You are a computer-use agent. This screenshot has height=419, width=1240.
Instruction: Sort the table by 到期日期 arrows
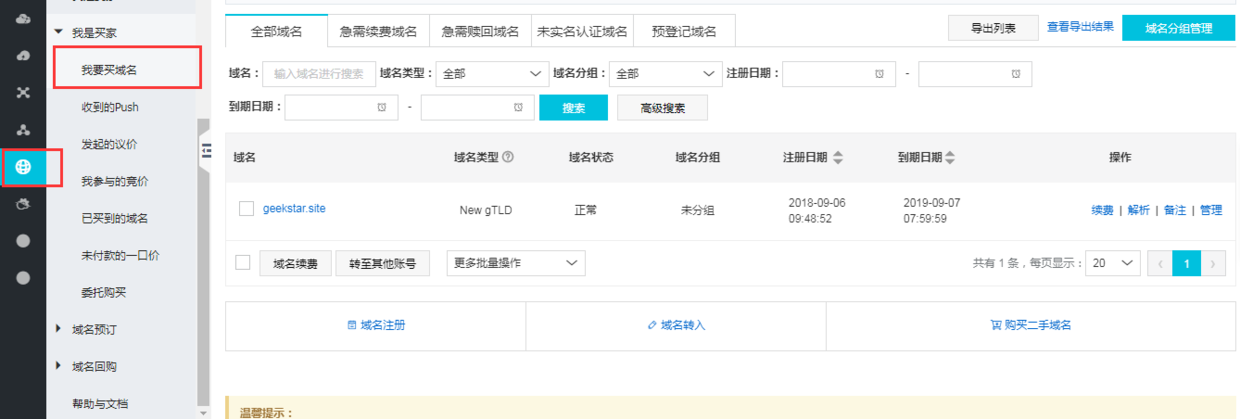[950, 158]
